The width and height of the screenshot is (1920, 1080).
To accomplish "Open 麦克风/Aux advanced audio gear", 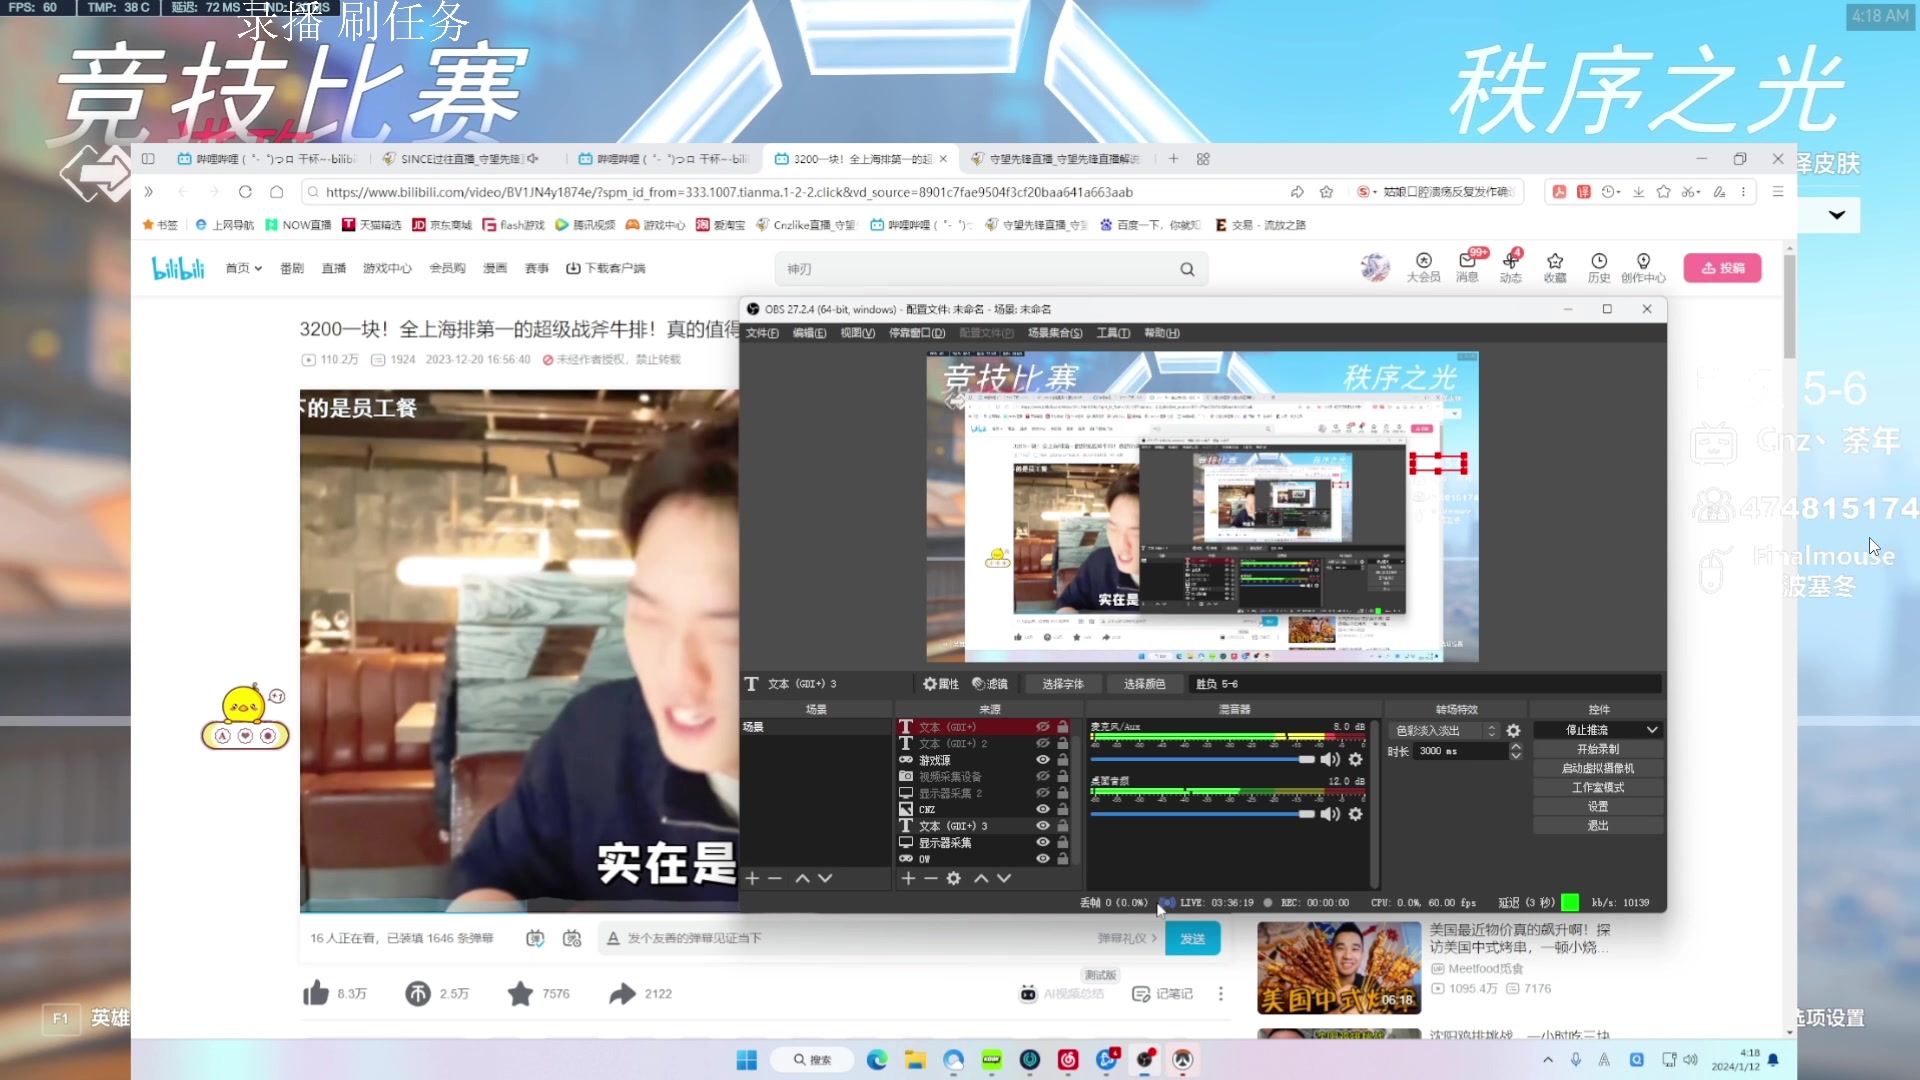I will coord(1356,759).
